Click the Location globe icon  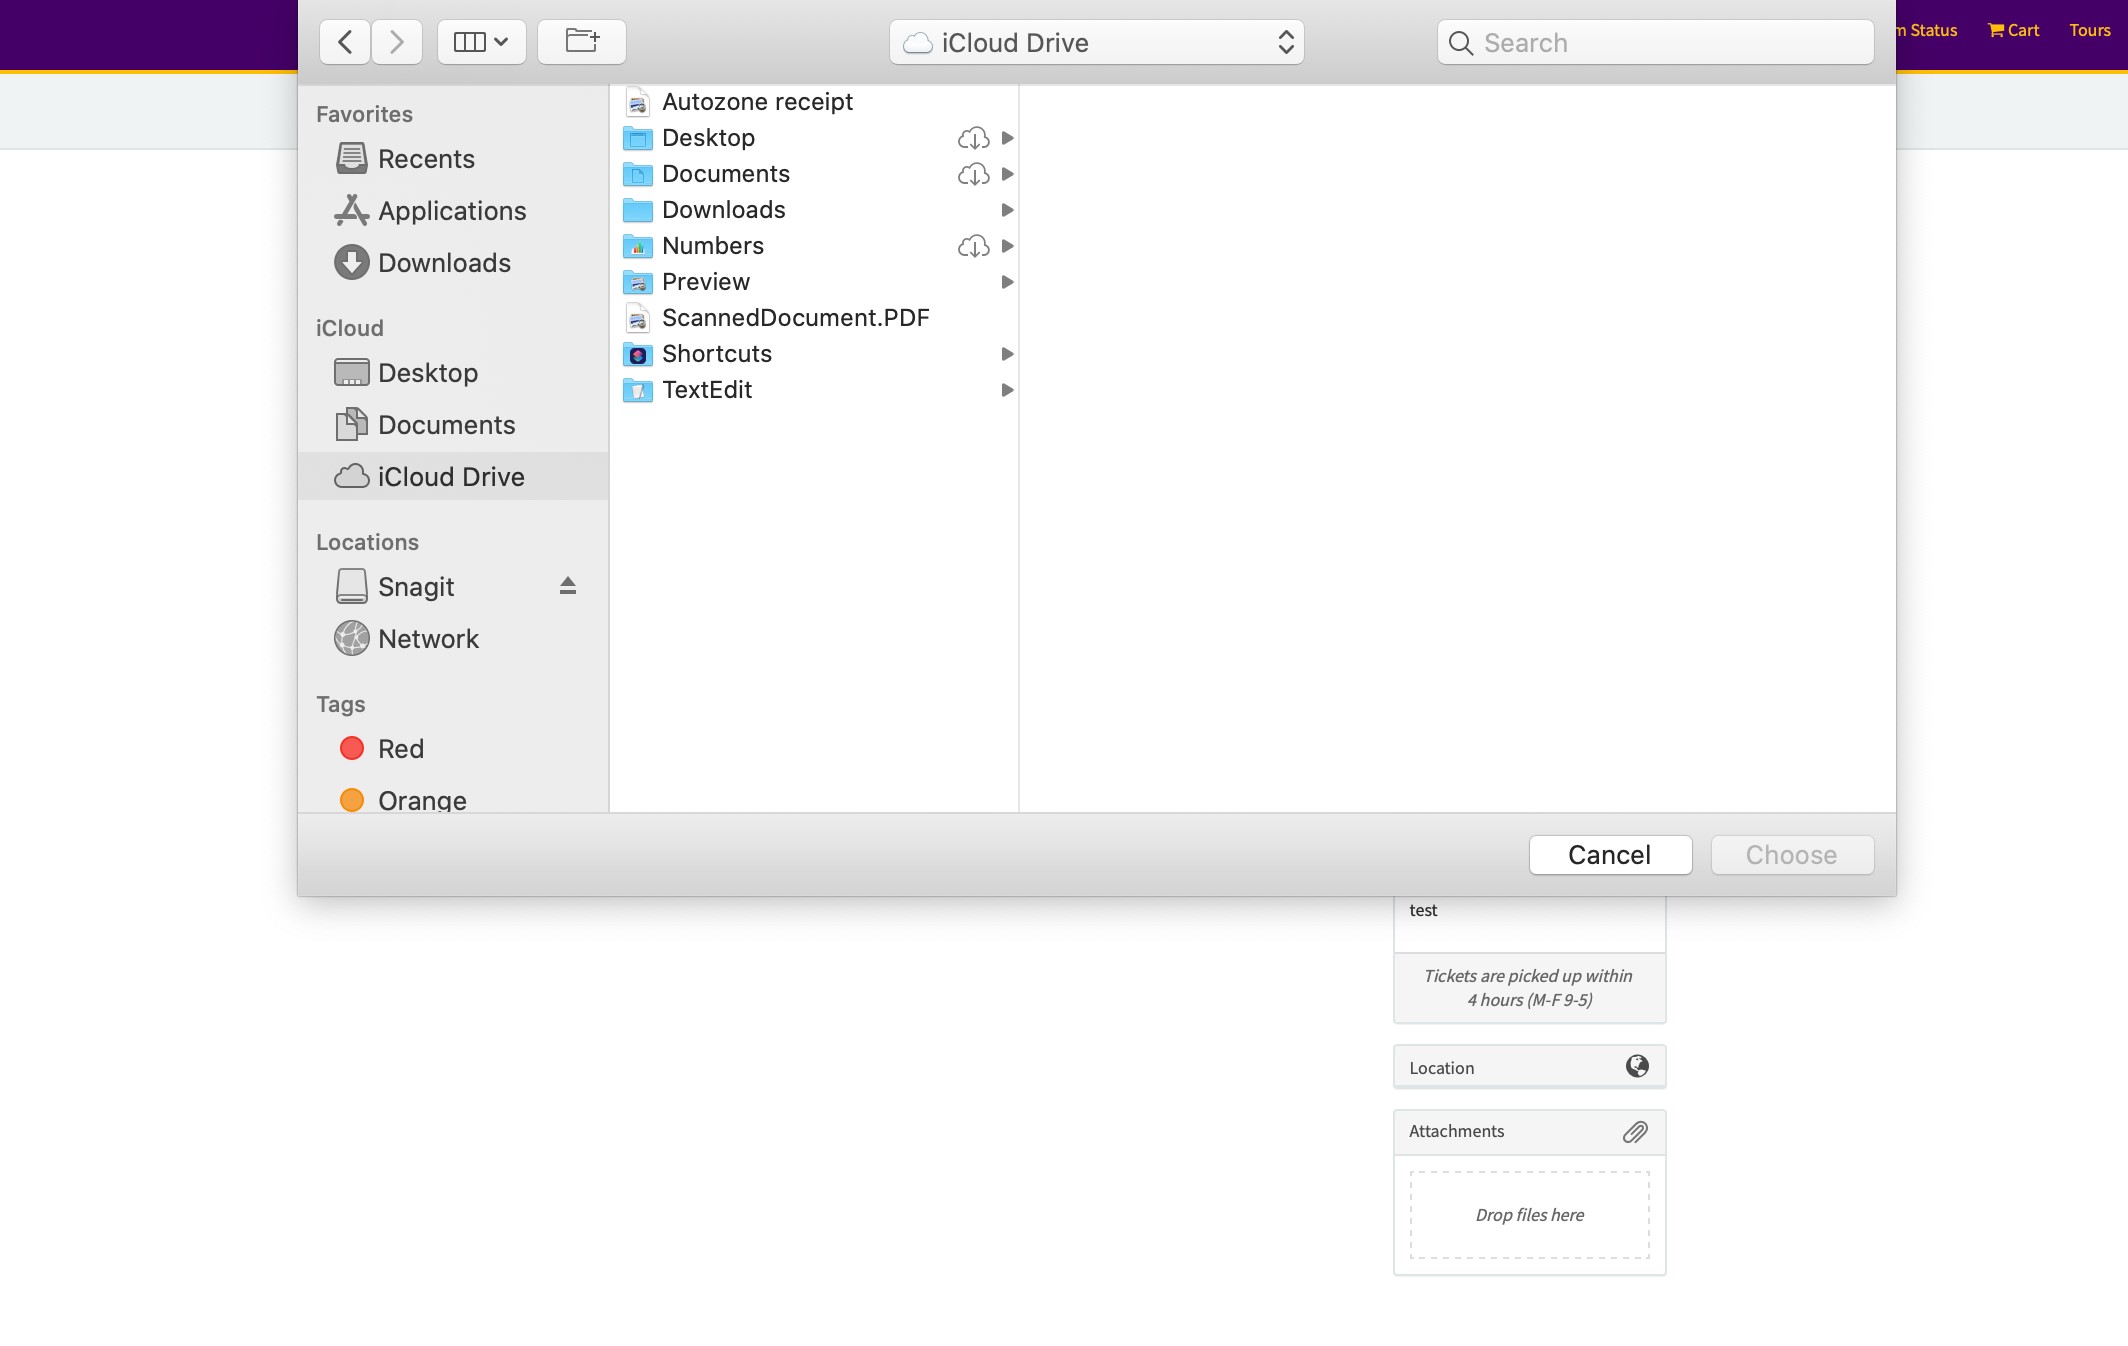pos(1637,1066)
